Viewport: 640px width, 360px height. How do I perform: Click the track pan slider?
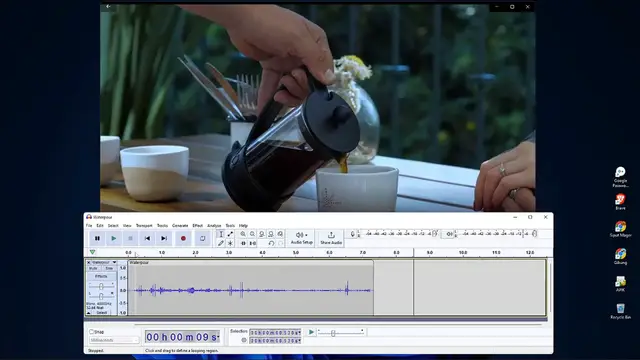[101, 296]
